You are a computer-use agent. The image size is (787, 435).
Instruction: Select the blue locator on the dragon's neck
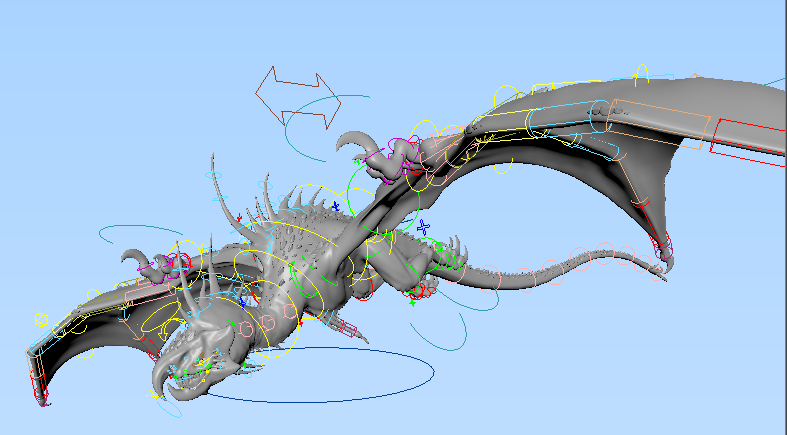(x=242, y=303)
